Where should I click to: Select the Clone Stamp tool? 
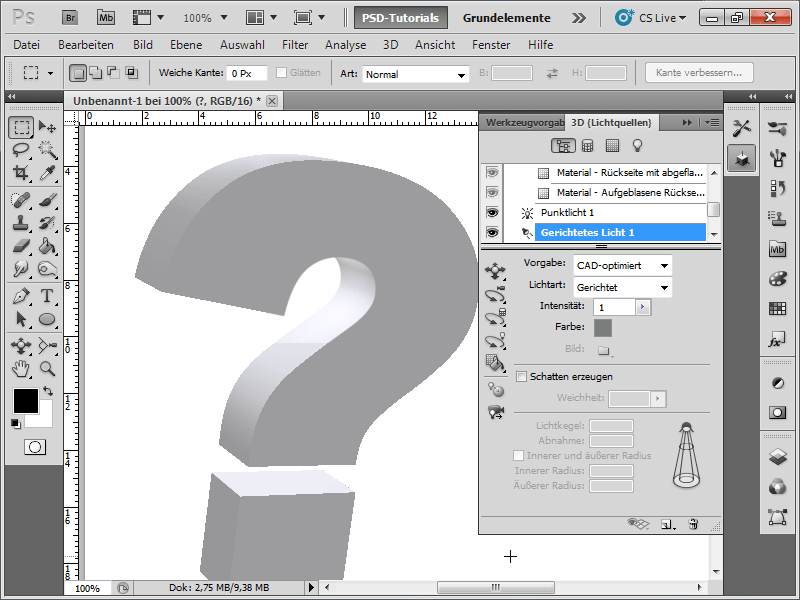(21, 223)
